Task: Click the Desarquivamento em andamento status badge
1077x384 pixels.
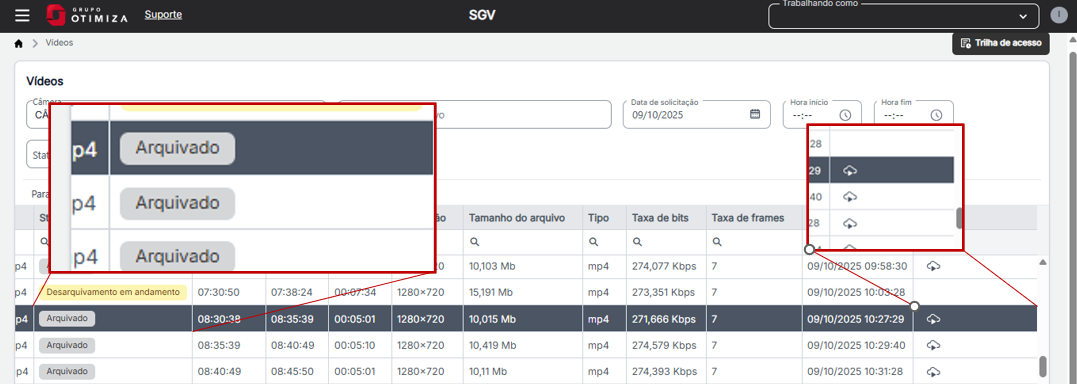Action: coord(113,292)
